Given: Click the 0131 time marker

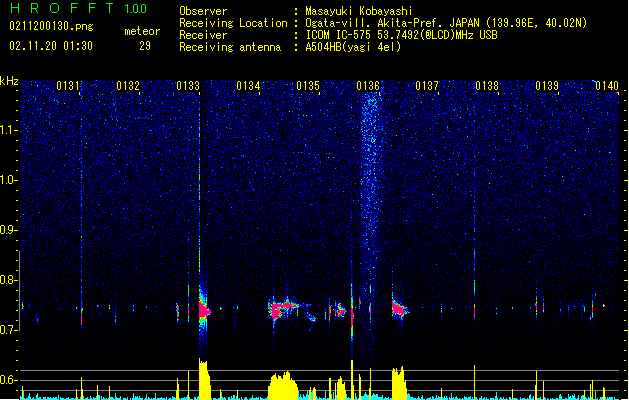Looking at the screenshot, I should [x=68, y=86].
